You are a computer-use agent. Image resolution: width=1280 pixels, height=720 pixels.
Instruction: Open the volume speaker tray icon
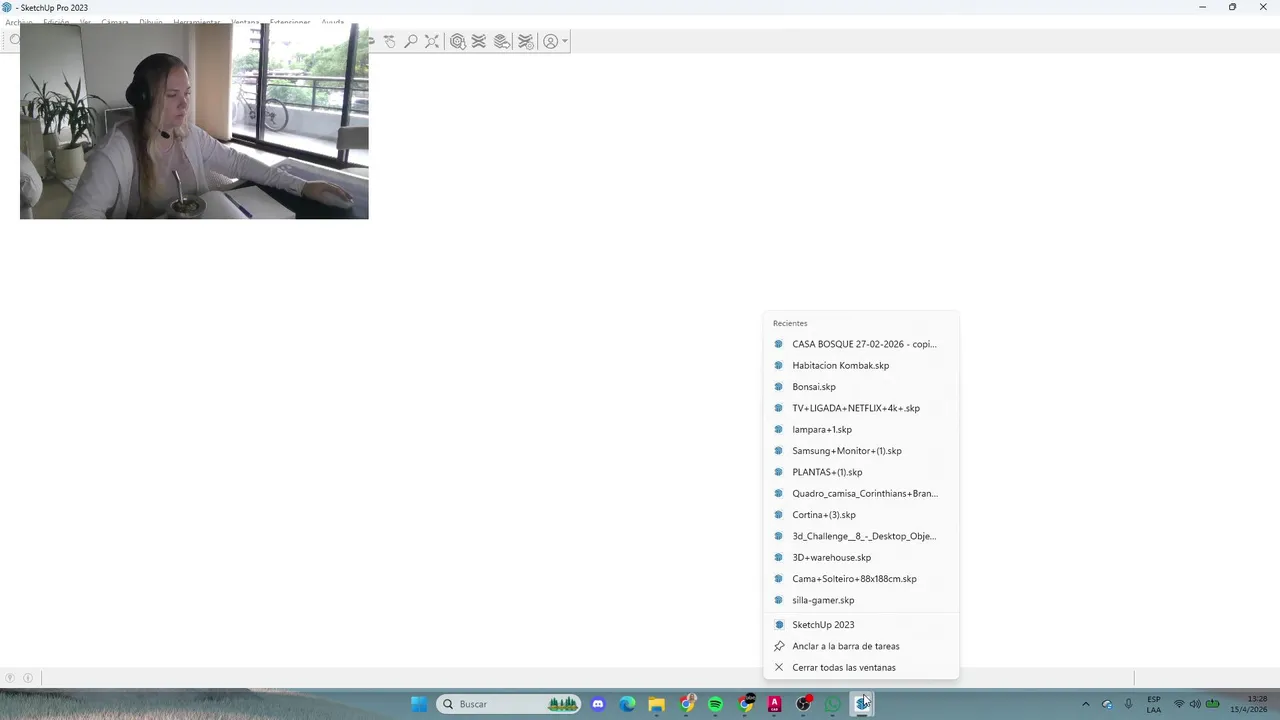(x=1195, y=704)
